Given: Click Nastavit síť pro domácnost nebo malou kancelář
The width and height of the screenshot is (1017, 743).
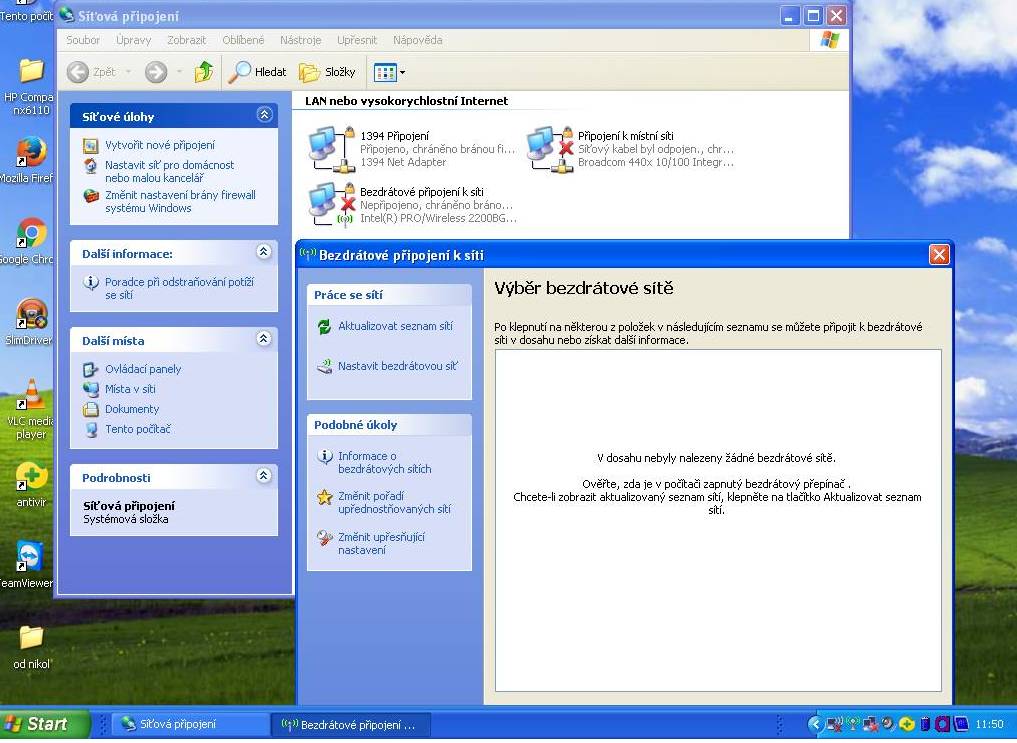Looking at the screenshot, I should coord(170,171).
